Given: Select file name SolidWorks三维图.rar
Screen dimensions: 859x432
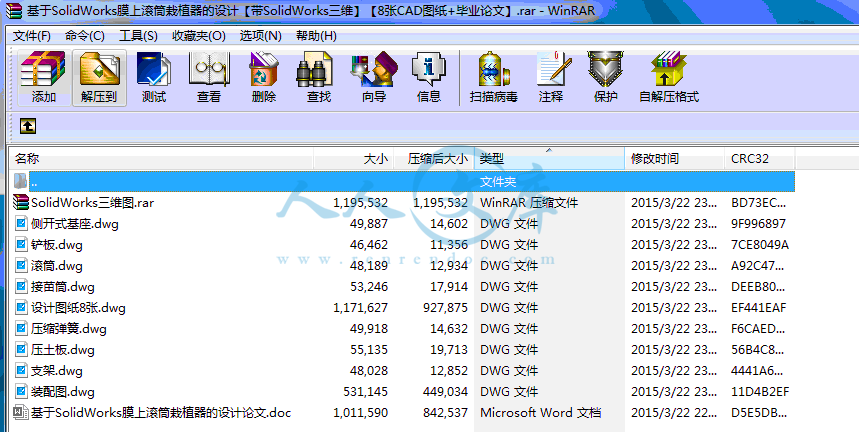Looking at the screenshot, I should coord(93,203).
